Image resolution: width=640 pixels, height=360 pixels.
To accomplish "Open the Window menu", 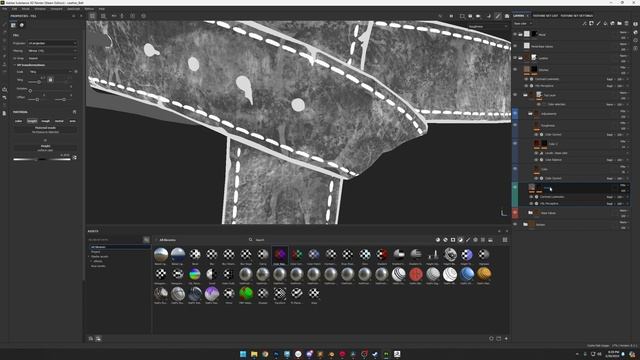I will coord(40,9).
